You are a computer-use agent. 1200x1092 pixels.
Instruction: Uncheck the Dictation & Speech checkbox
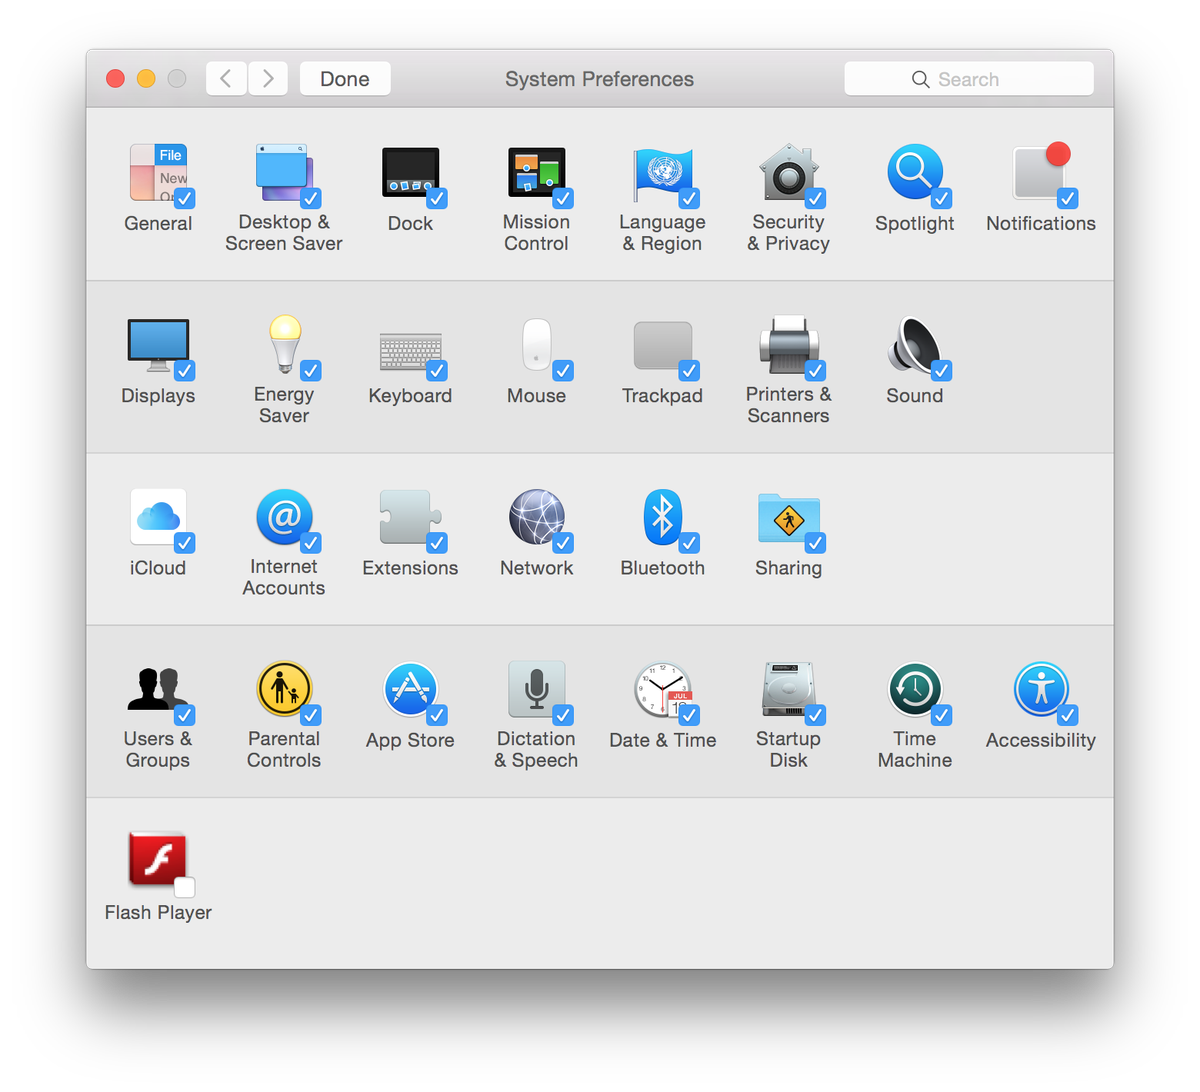coord(563,715)
